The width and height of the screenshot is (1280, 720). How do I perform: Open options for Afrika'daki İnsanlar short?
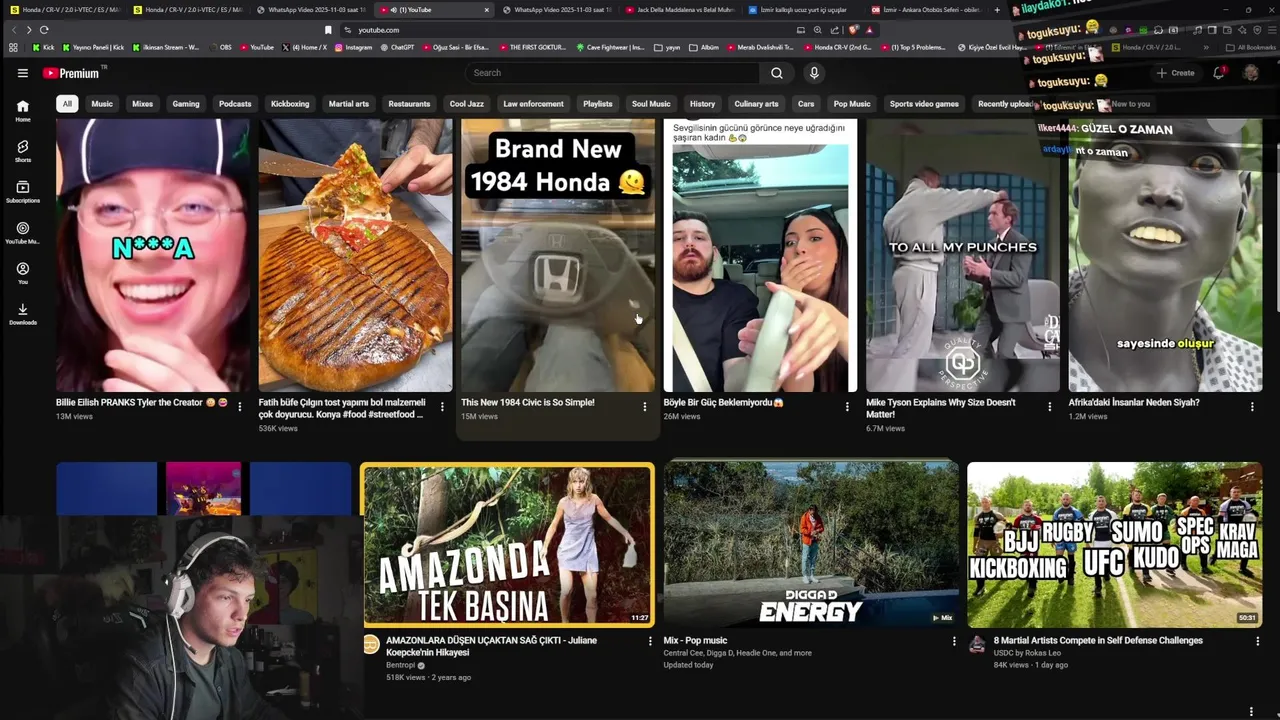(1252, 407)
